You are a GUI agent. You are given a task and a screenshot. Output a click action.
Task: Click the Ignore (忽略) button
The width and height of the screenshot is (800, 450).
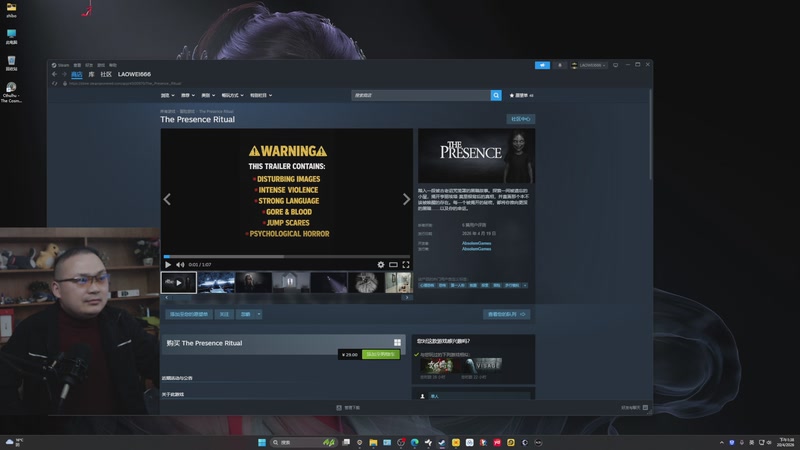[x=245, y=314]
